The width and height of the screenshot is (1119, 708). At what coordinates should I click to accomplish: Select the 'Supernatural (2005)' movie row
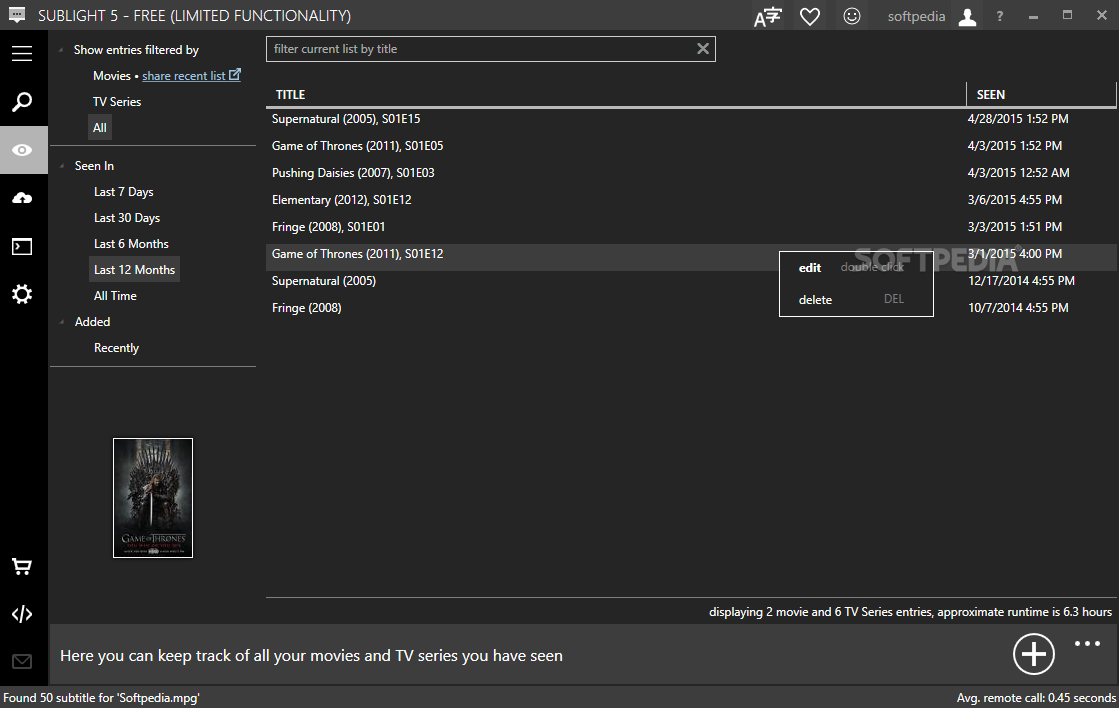pyautogui.click(x=691, y=281)
